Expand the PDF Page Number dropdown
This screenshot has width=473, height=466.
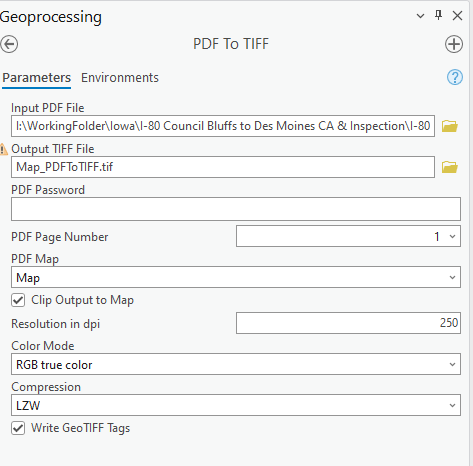[348, 236]
